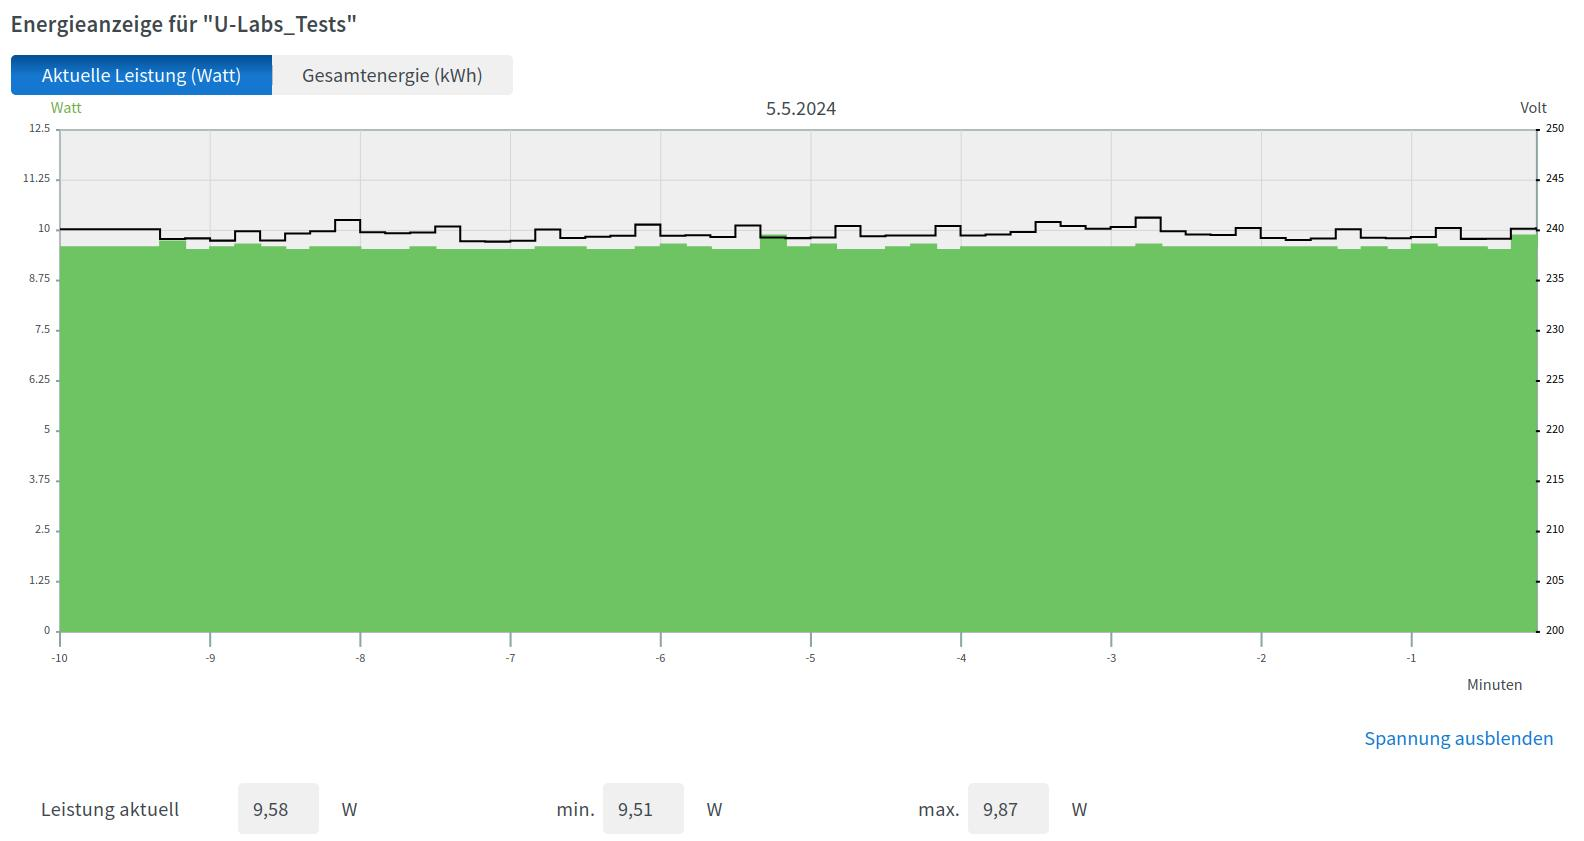Click the 200 value on the Volt axis
Image resolution: width=1584 pixels, height=841 pixels.
(x=1555, y=630)
